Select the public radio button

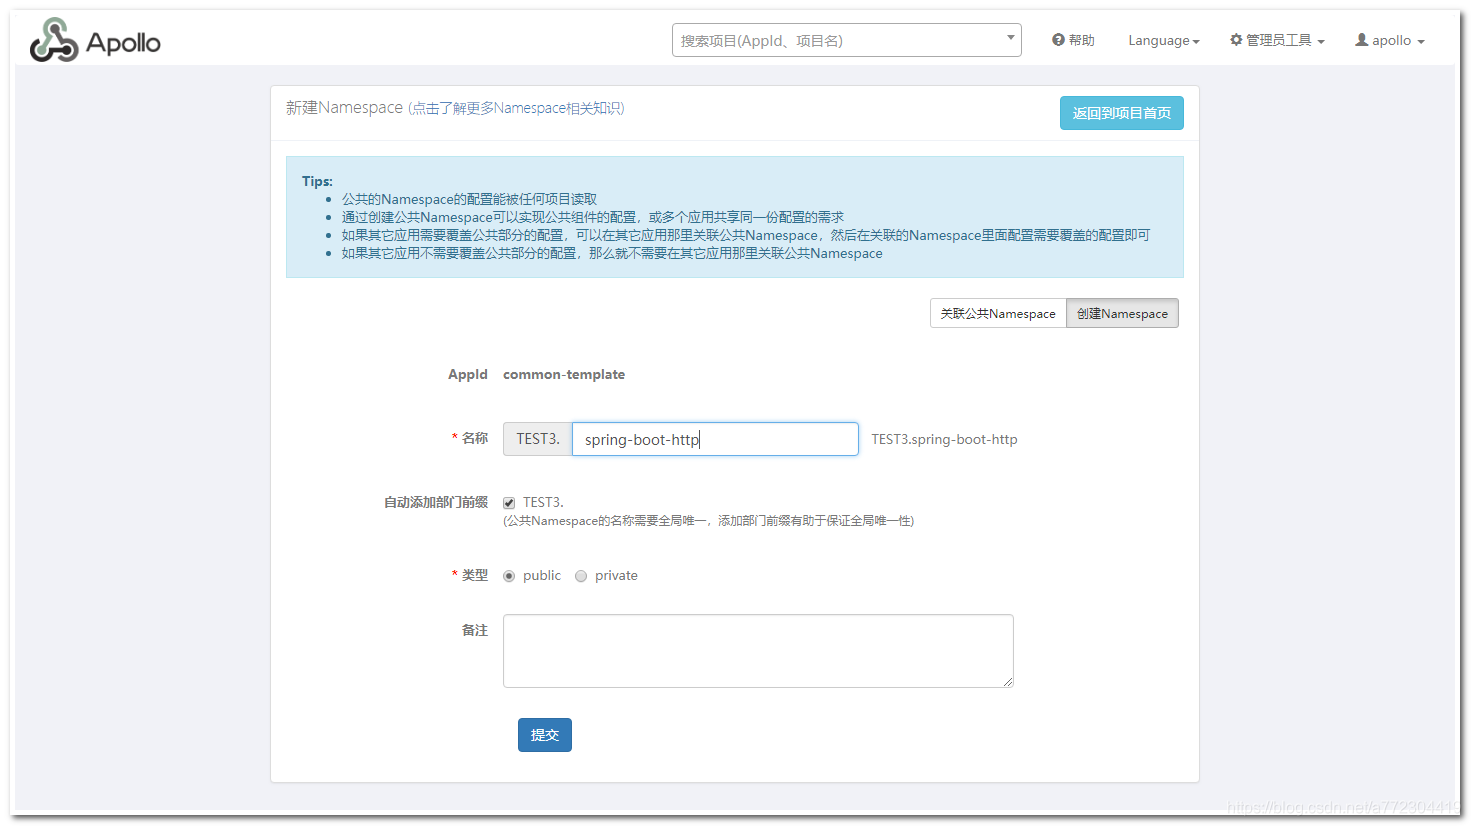509,575
